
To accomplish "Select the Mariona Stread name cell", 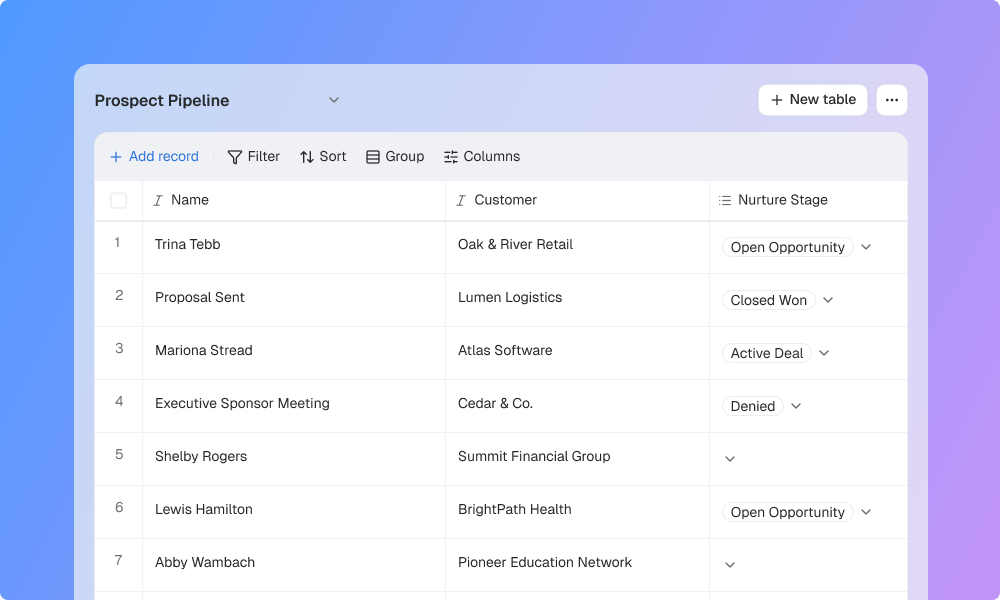I will point(294,353).
